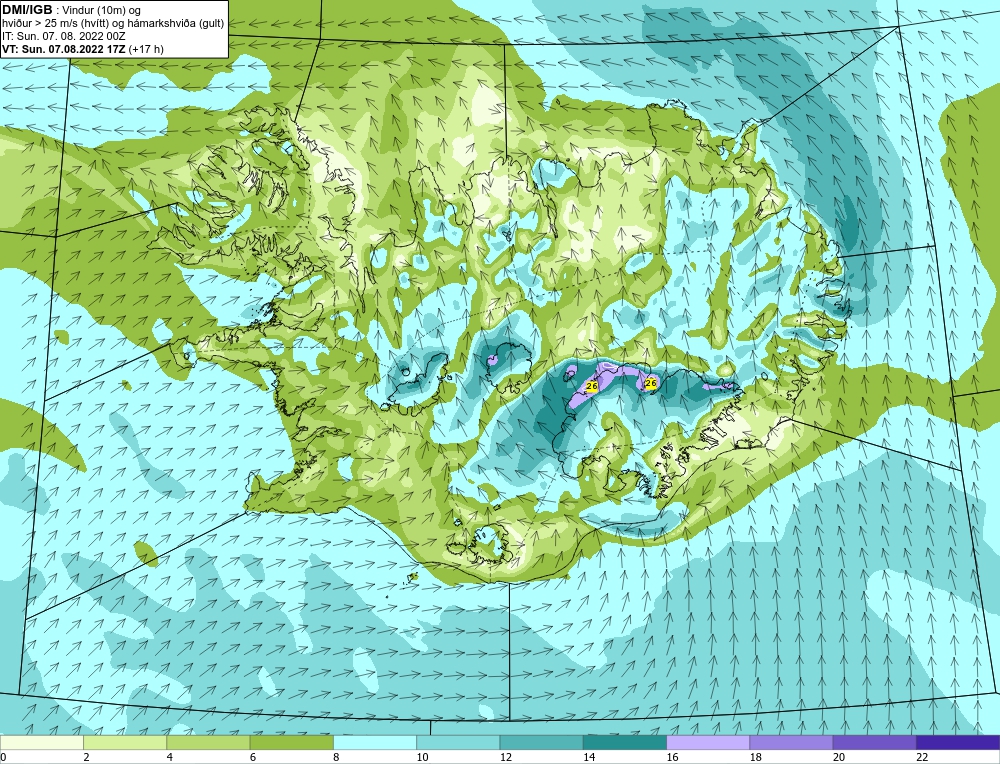1000x764 pixels.
Task: Click the legend label 16
Action: tap(672, 757)
